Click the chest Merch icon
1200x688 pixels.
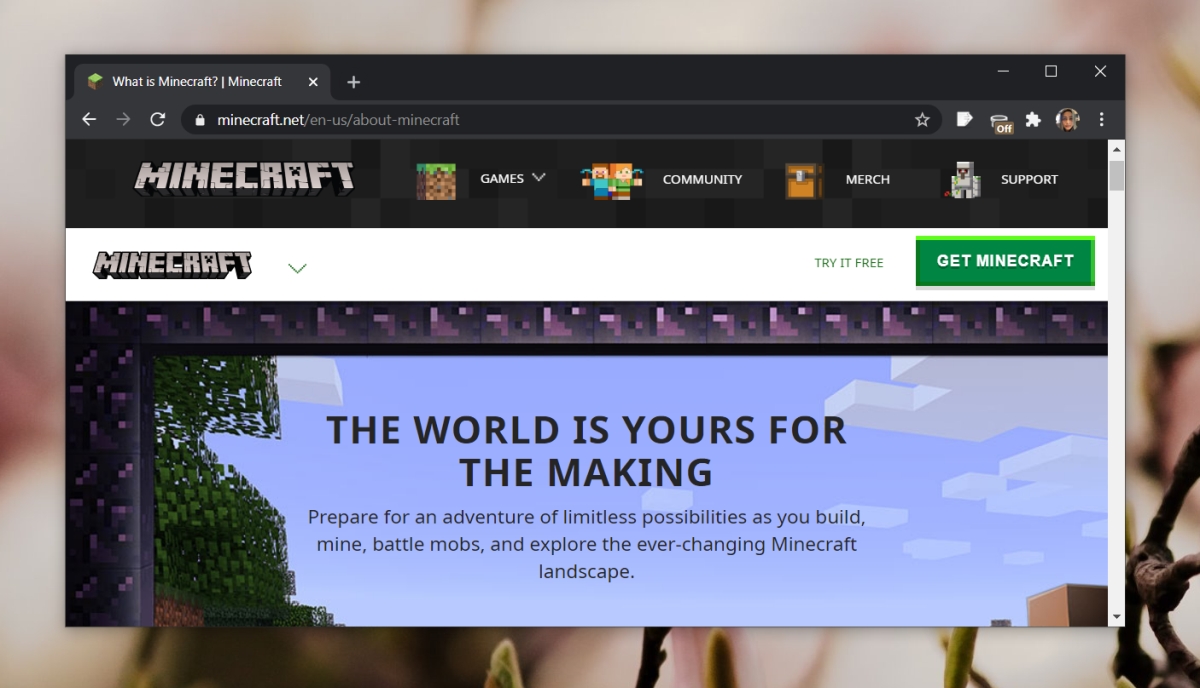click(803, 181)
